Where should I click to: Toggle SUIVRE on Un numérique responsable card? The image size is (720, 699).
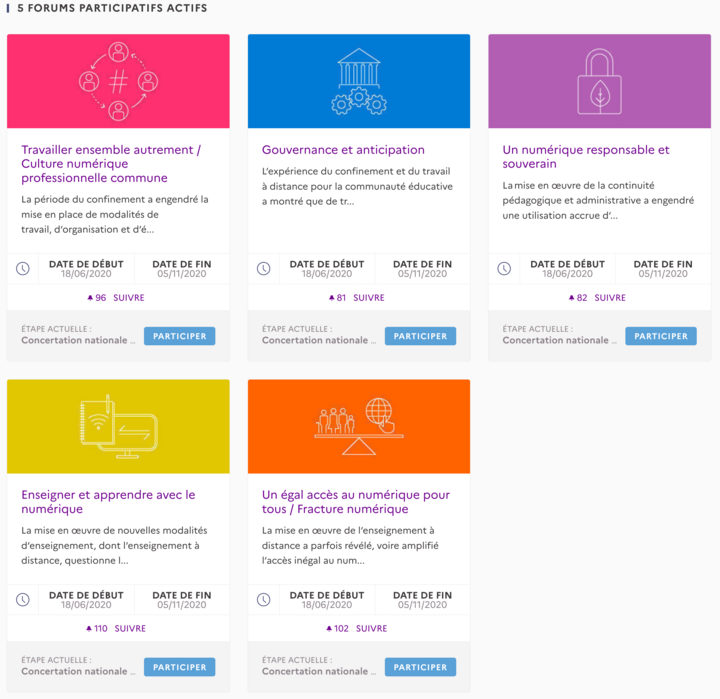[610, 298]
